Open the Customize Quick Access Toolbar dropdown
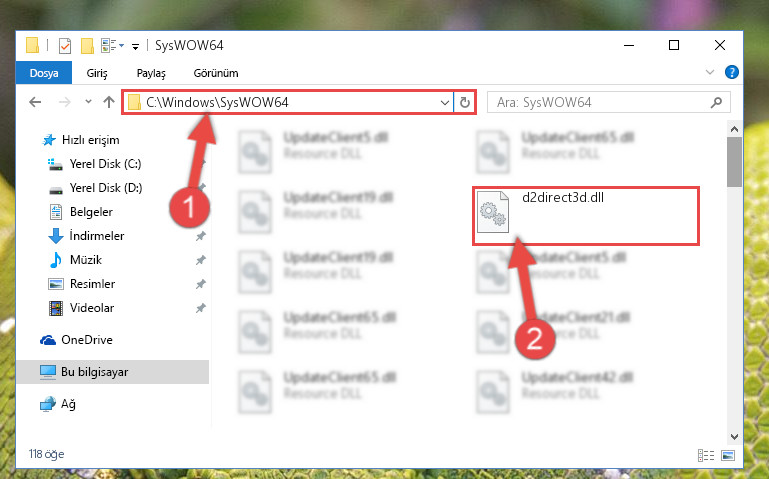769x479 pixels. point(135,46)
